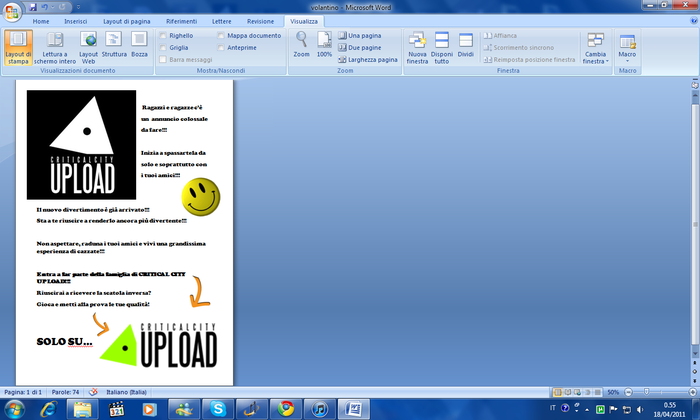Click the zoom out minus button
Screen dimensions: 700x420
[x=628, y=392]
